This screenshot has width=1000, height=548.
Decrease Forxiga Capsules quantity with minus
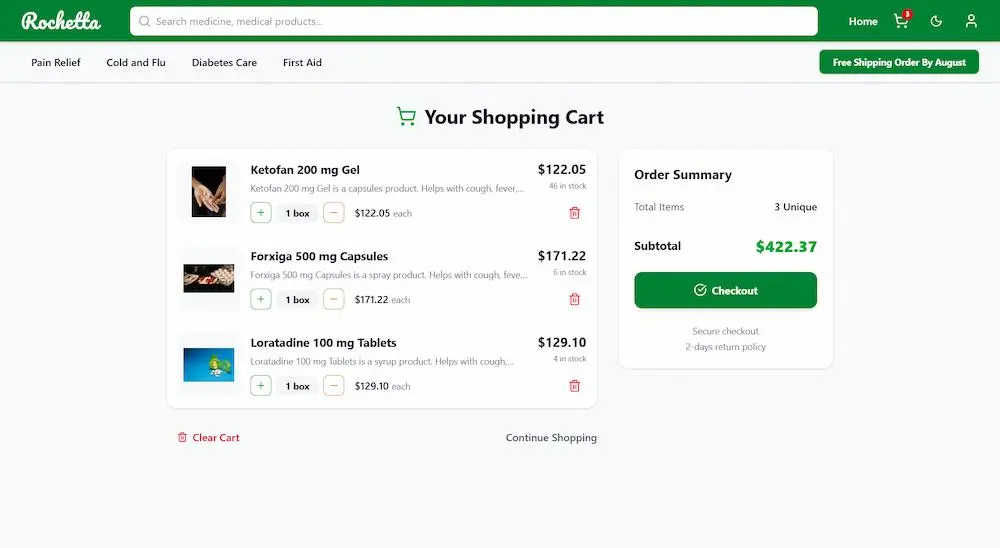(334, 299)
